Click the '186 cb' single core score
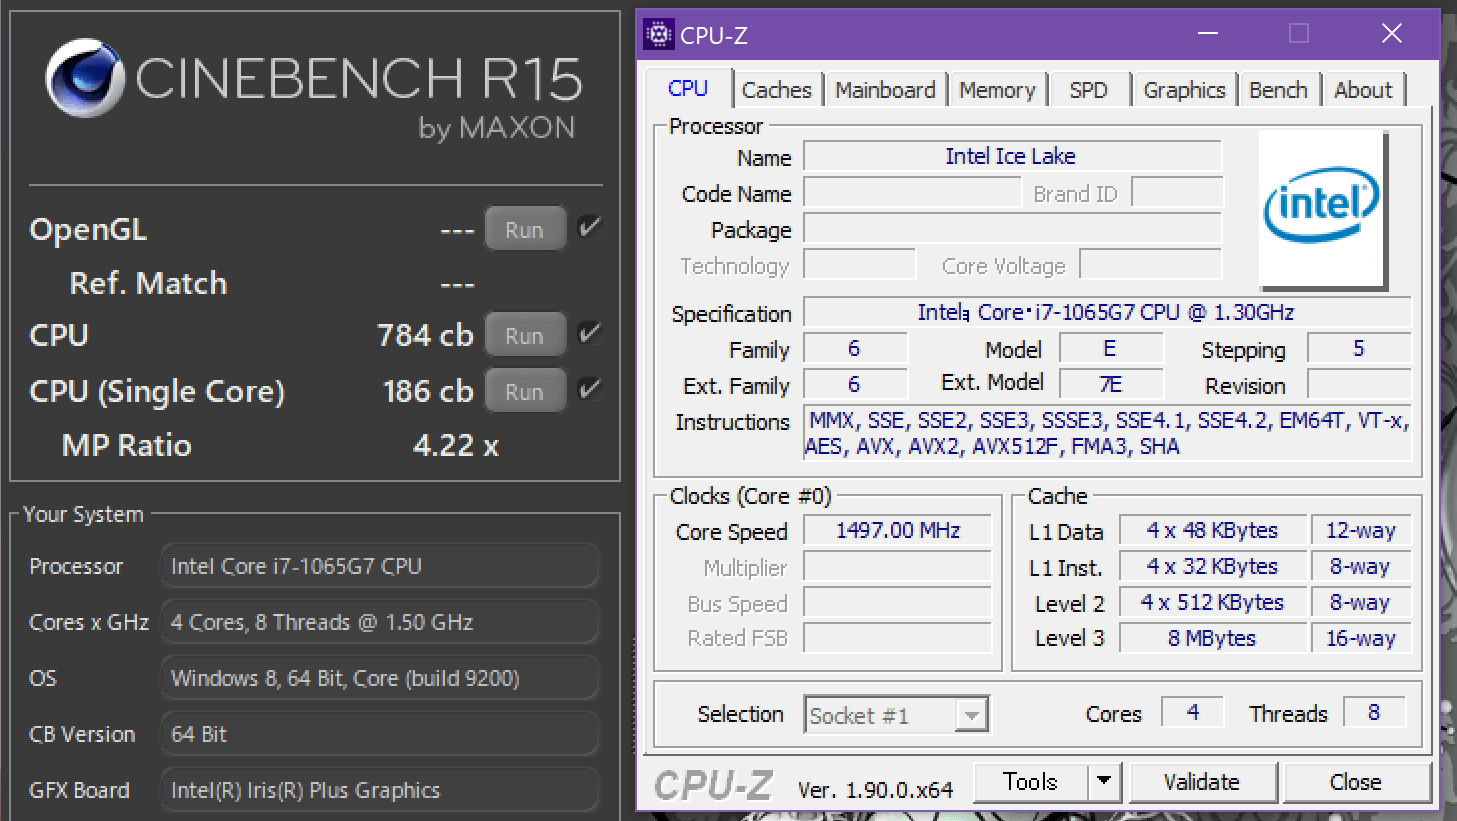 [428, 391]
